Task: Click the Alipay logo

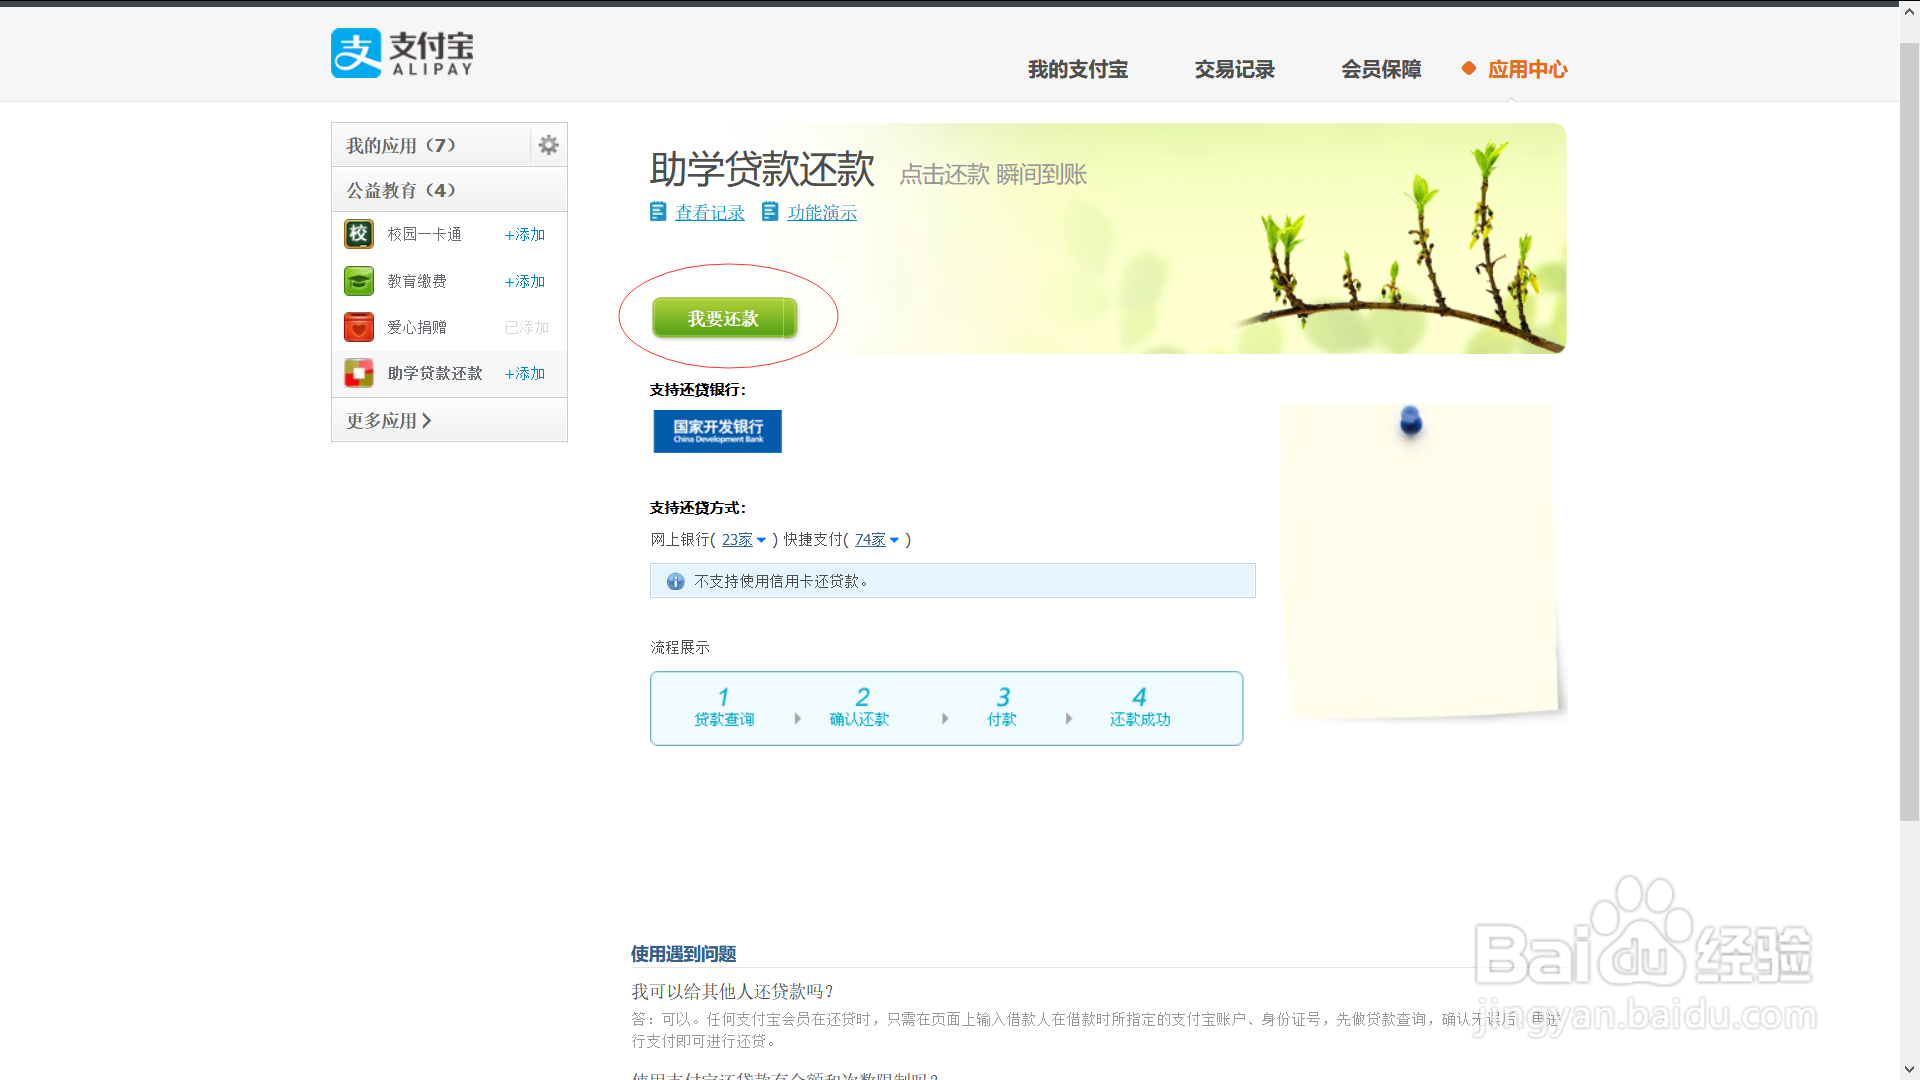Action: coord(400,52)
